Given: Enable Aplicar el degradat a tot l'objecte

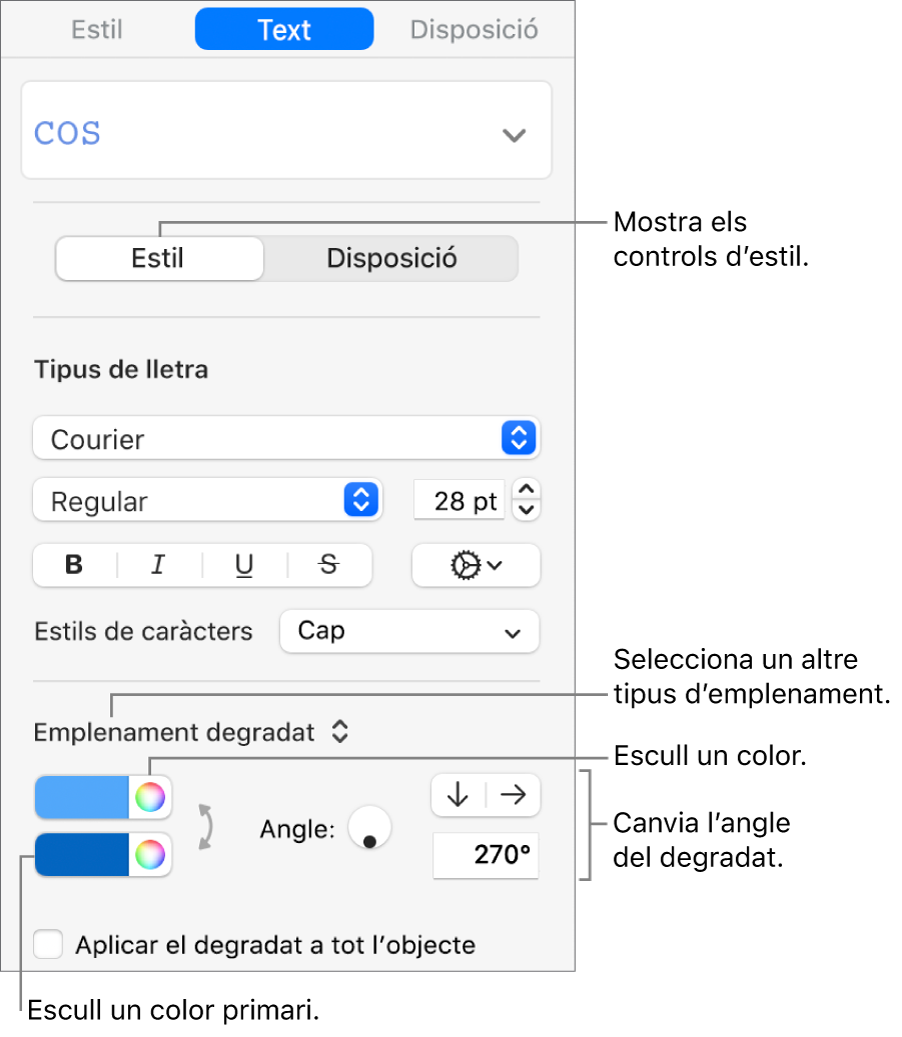Looking at the screenshot, I should pyautogui.click(x=48, y=945).
